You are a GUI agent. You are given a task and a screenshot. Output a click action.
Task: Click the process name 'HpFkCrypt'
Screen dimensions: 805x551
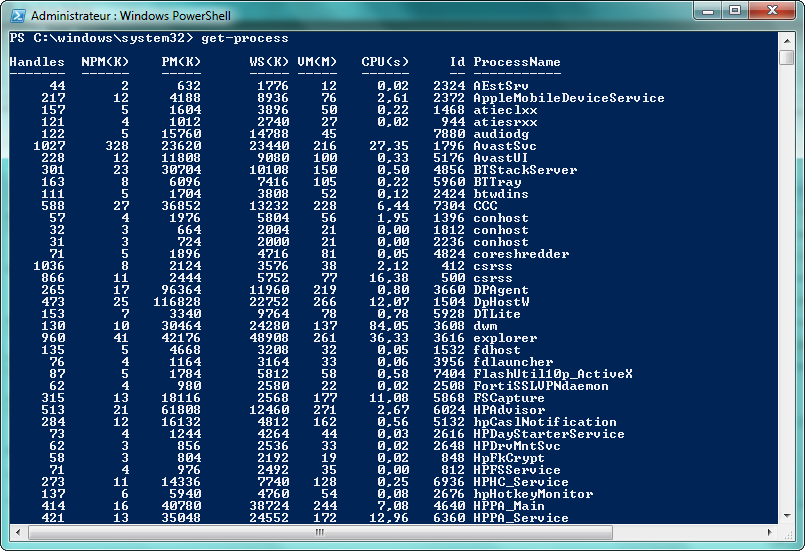[509, 458]
